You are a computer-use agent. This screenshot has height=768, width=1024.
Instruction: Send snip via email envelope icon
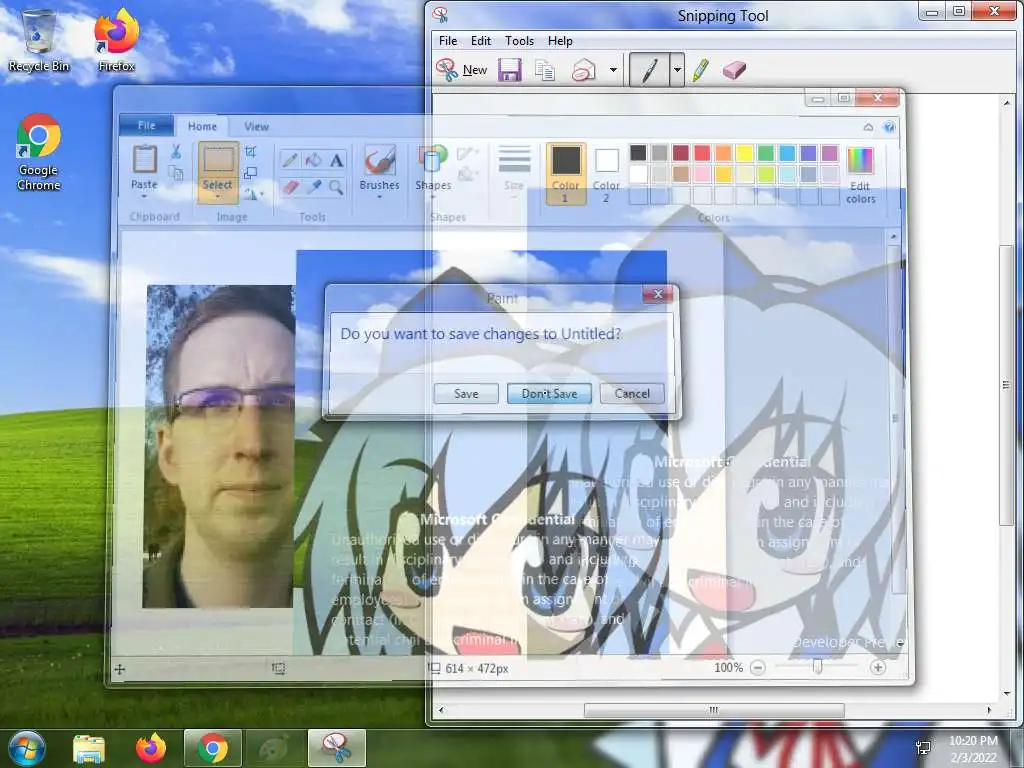(x=583, y=70)
